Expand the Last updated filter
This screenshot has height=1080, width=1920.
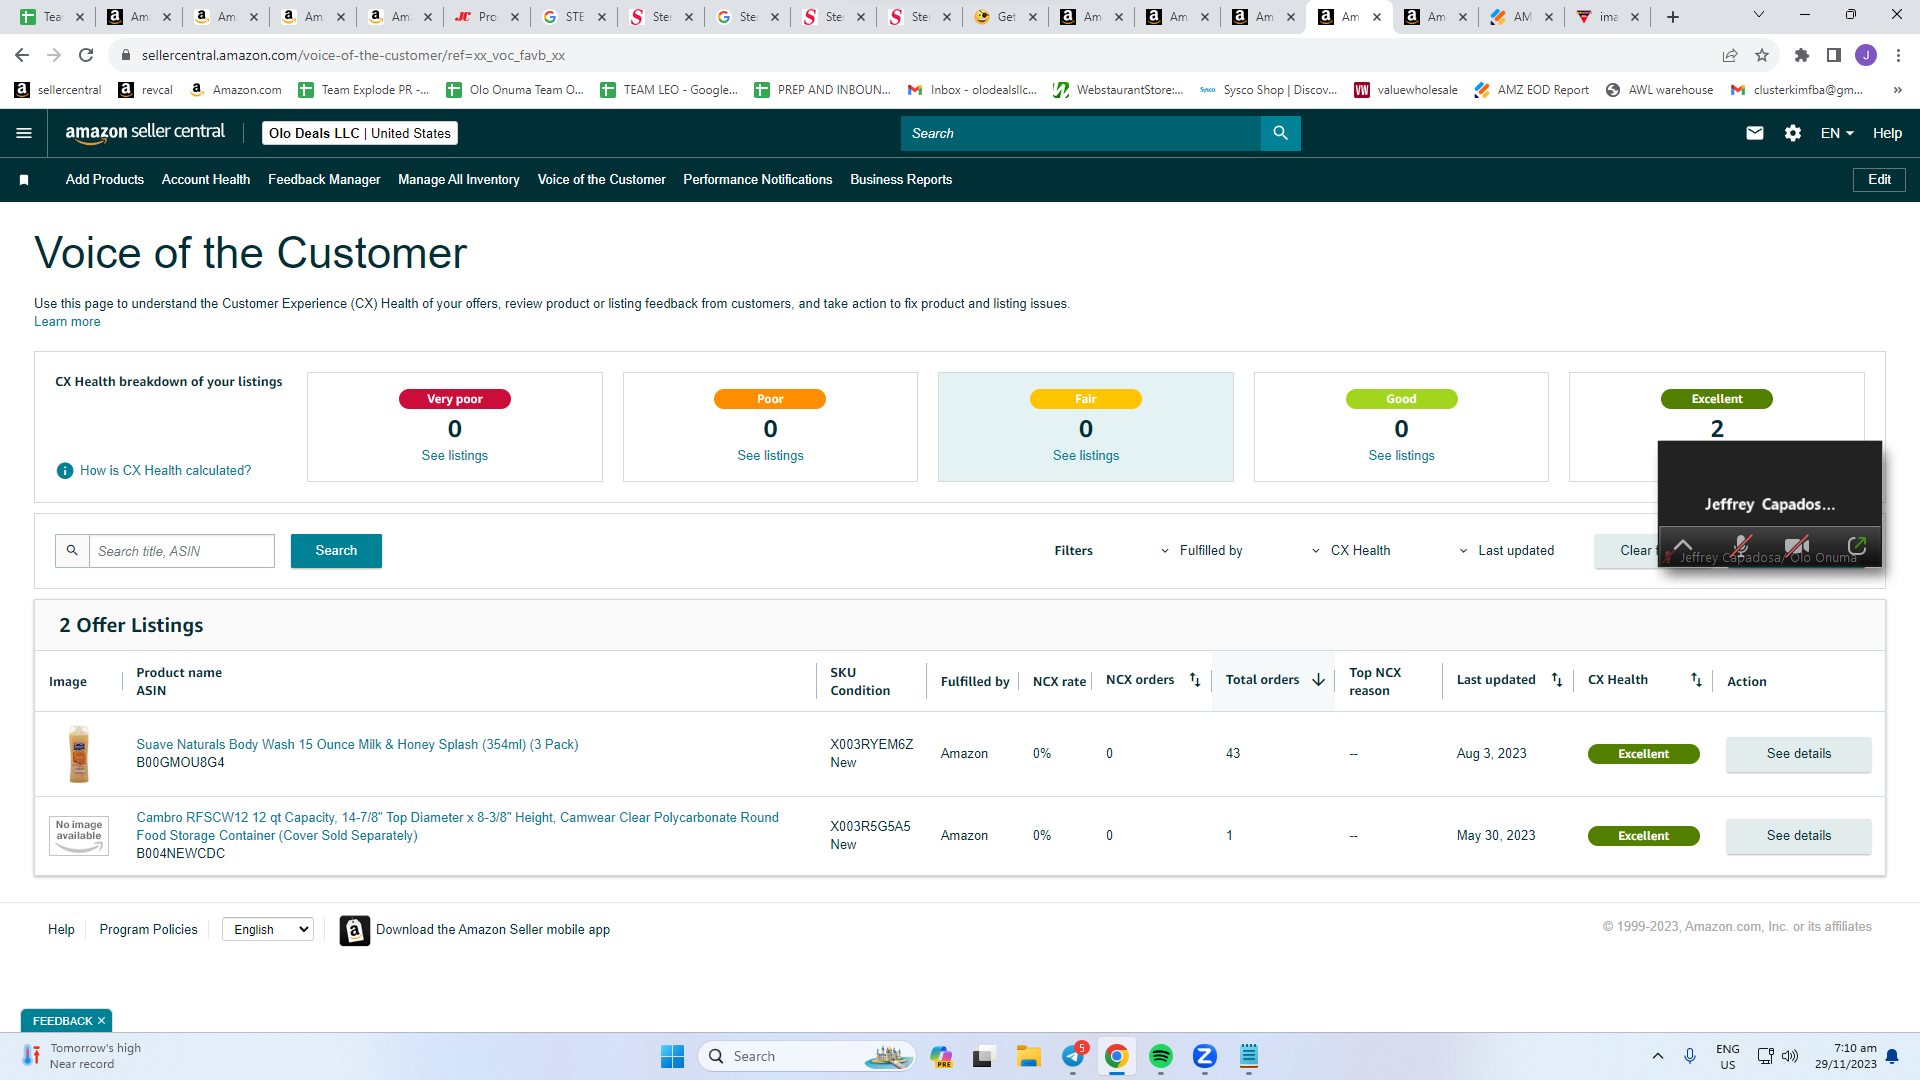[1506, 551]
